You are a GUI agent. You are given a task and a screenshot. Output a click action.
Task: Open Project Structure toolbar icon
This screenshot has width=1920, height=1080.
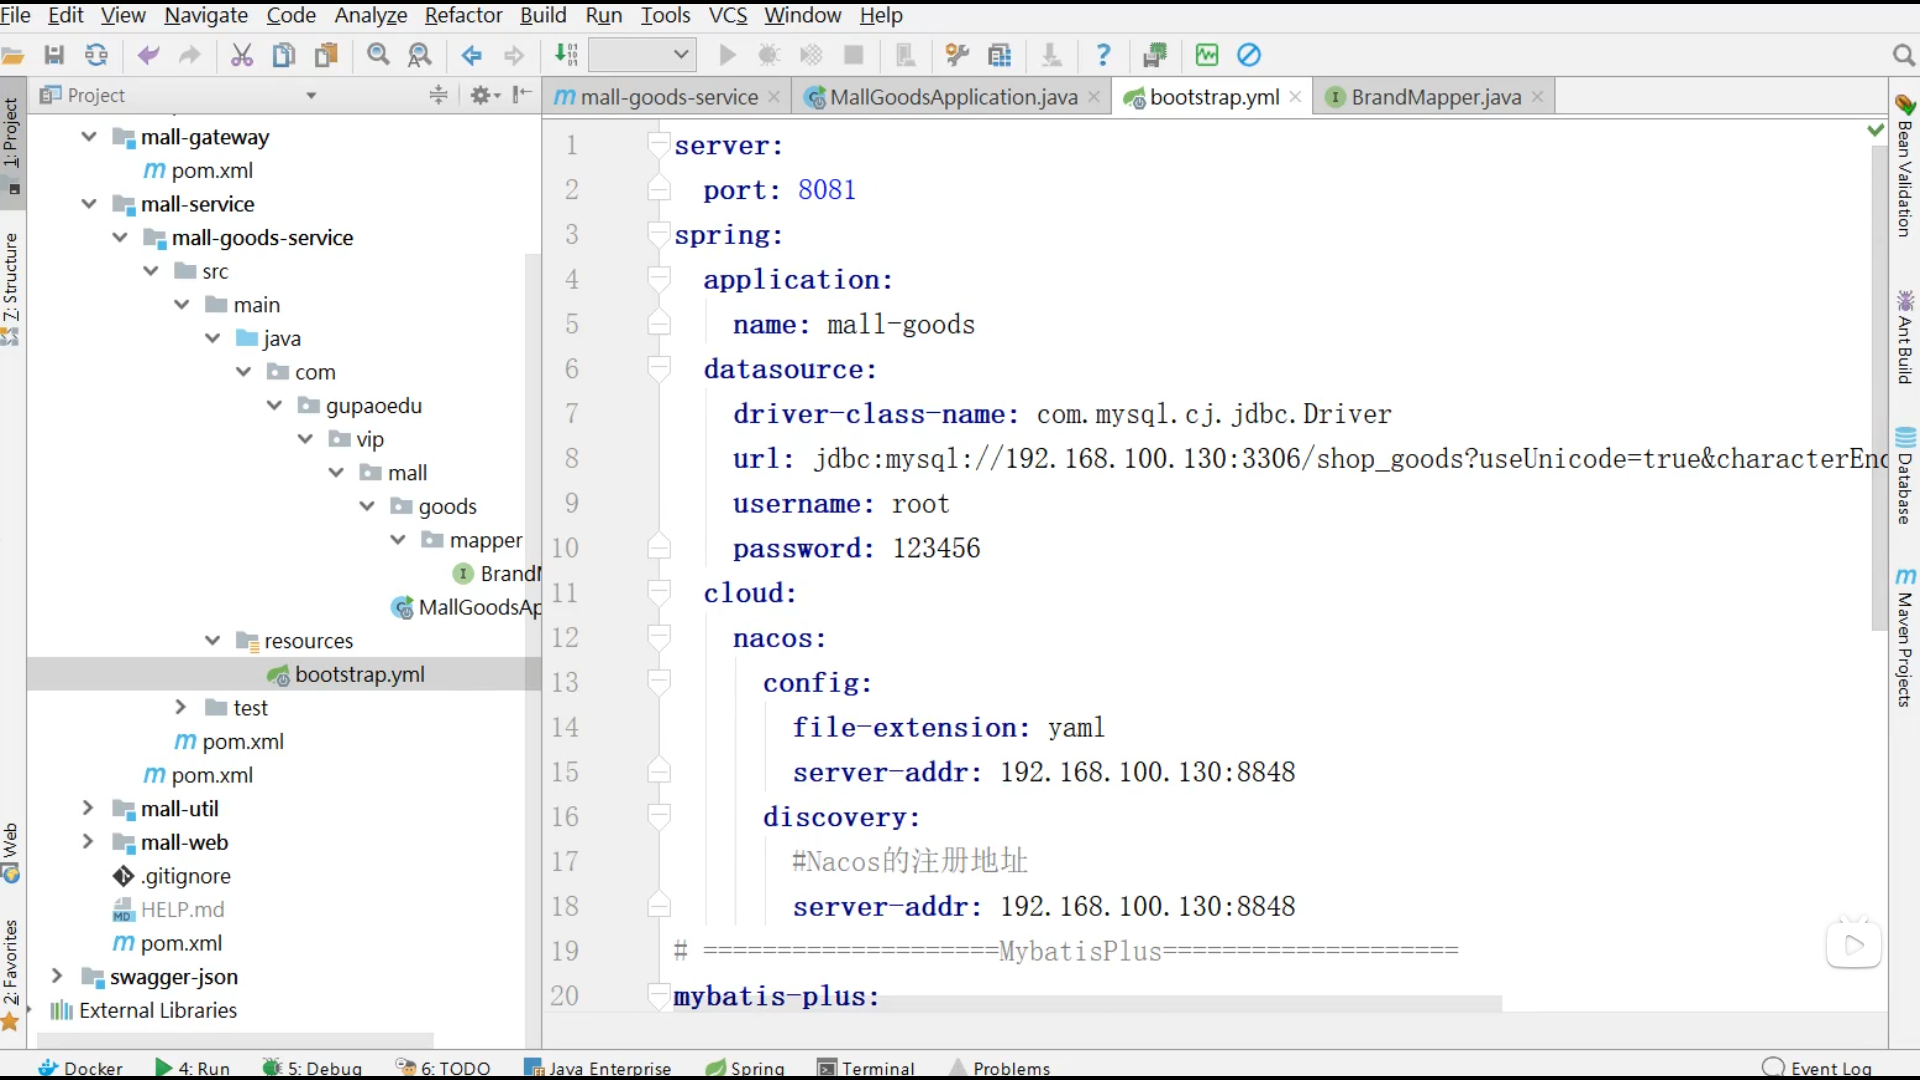click(999, 55)
